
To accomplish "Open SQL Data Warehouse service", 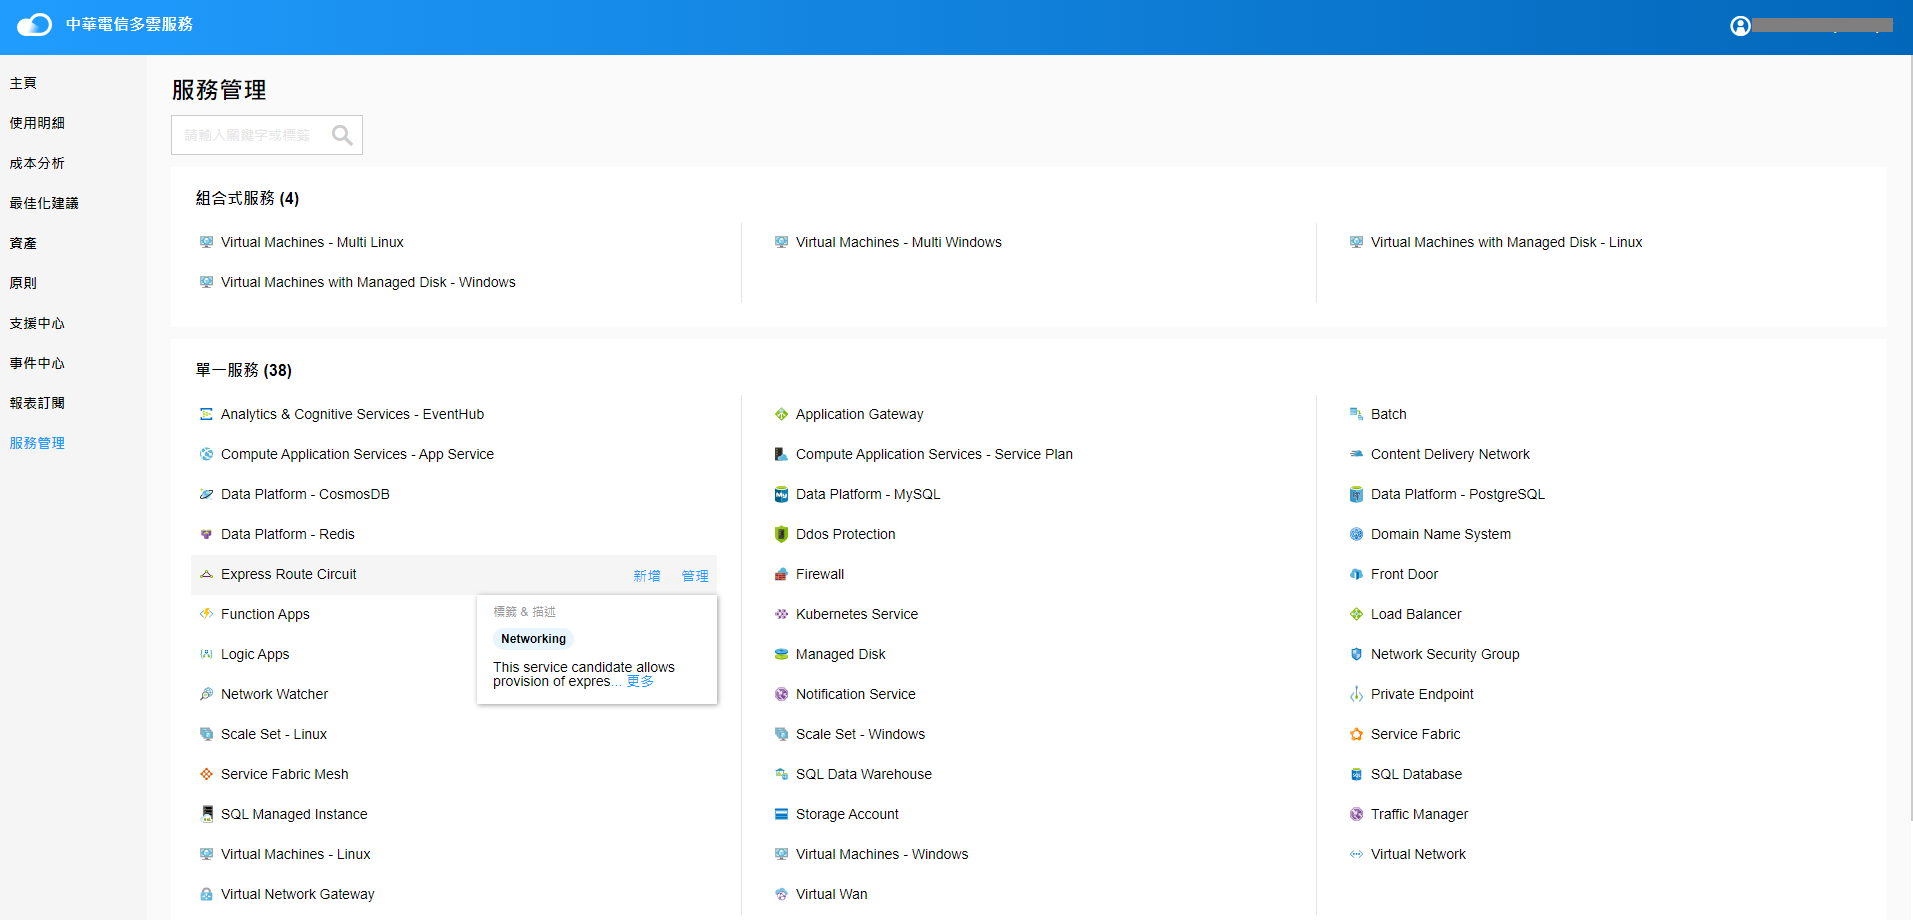I will (x=864, y=774).
